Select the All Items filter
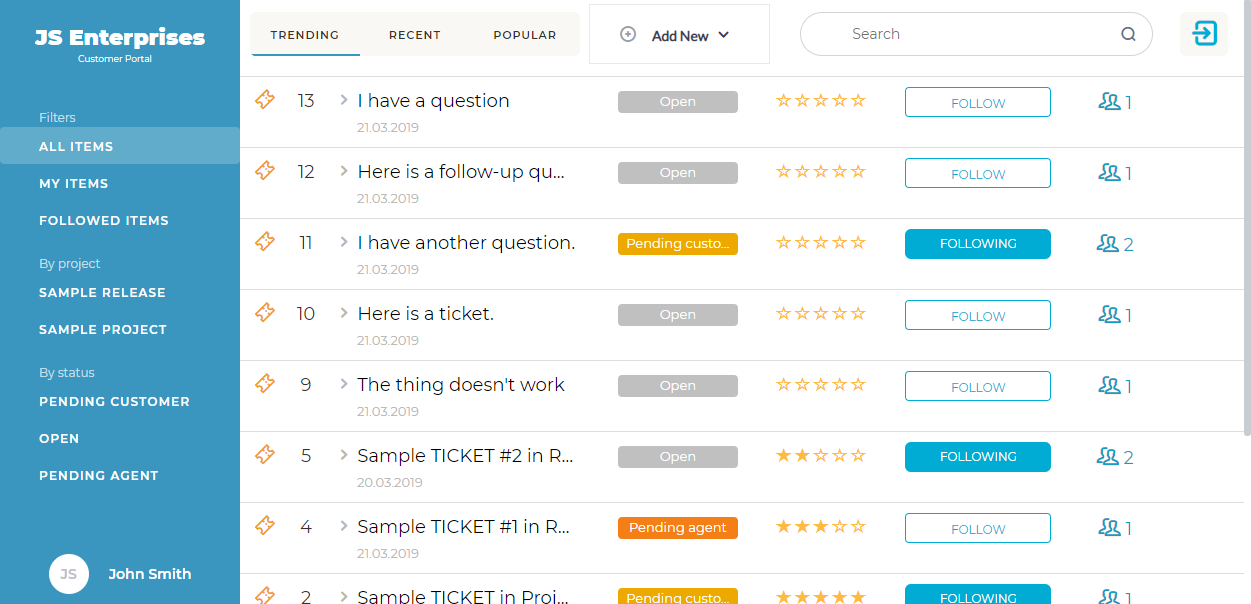 (x=120, y=146)
